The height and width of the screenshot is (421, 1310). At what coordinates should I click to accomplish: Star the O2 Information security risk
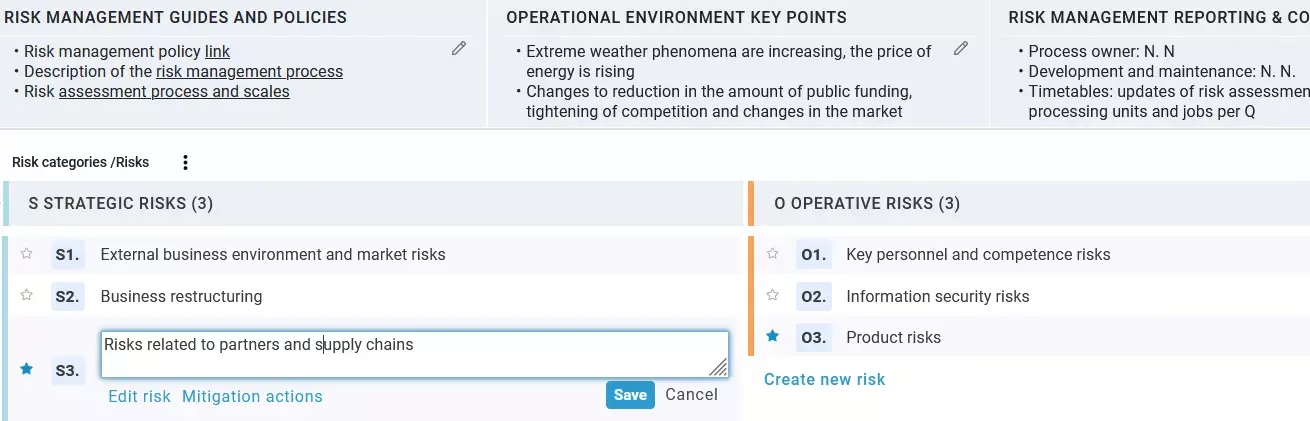(772, 295)
